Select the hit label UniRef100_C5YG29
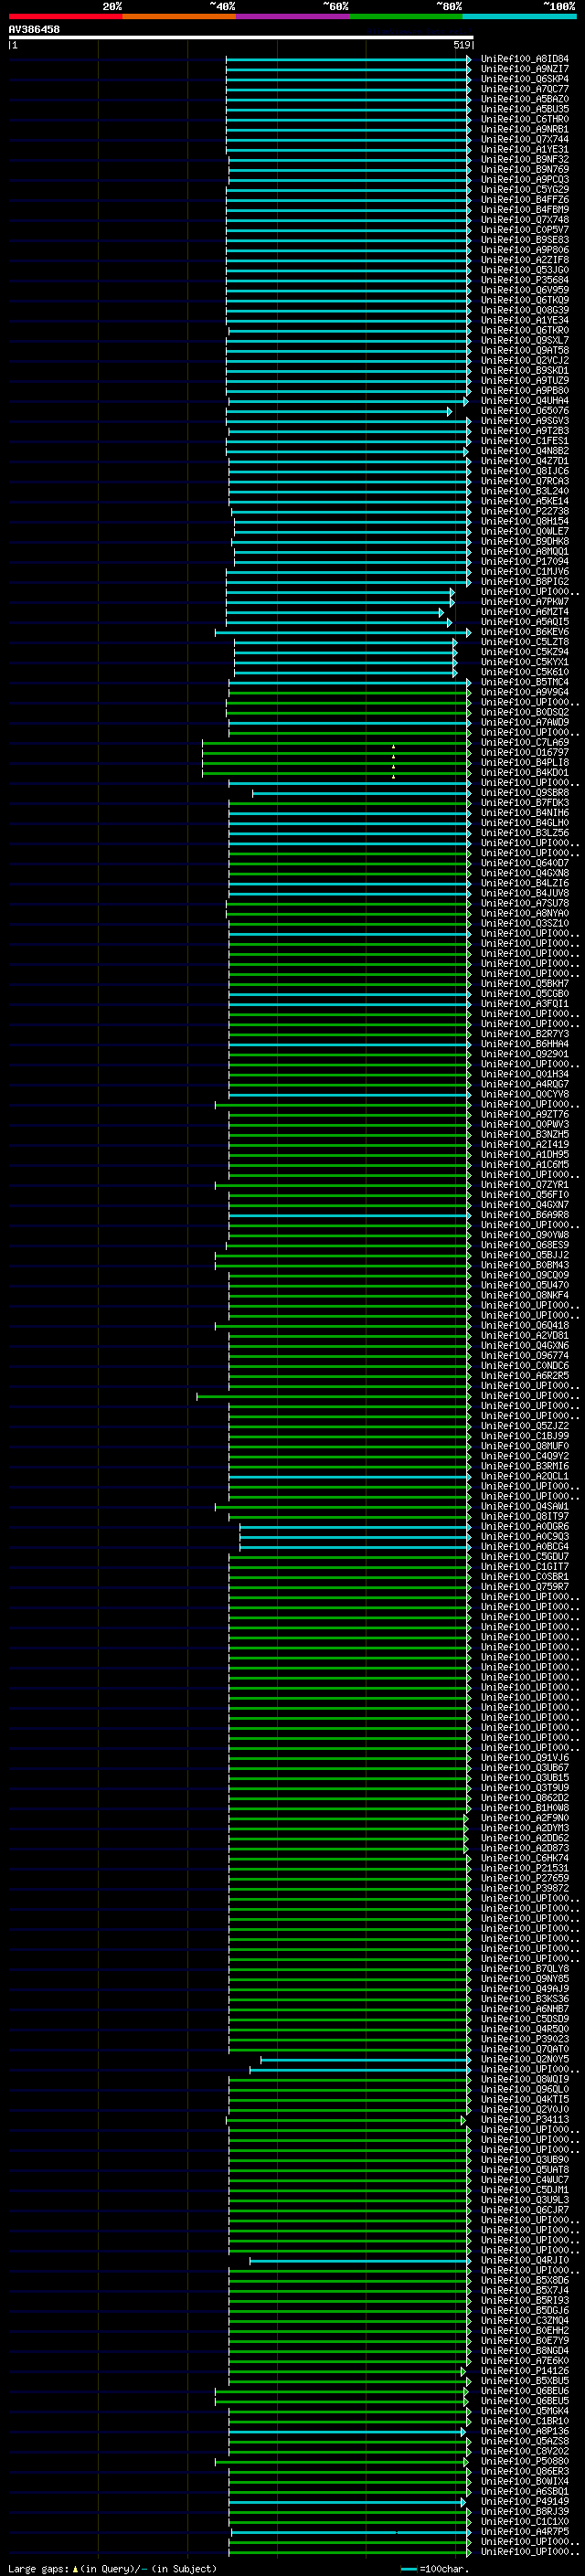The width and height of the screenshot is (585, 2576). click(x=525, y=189)
